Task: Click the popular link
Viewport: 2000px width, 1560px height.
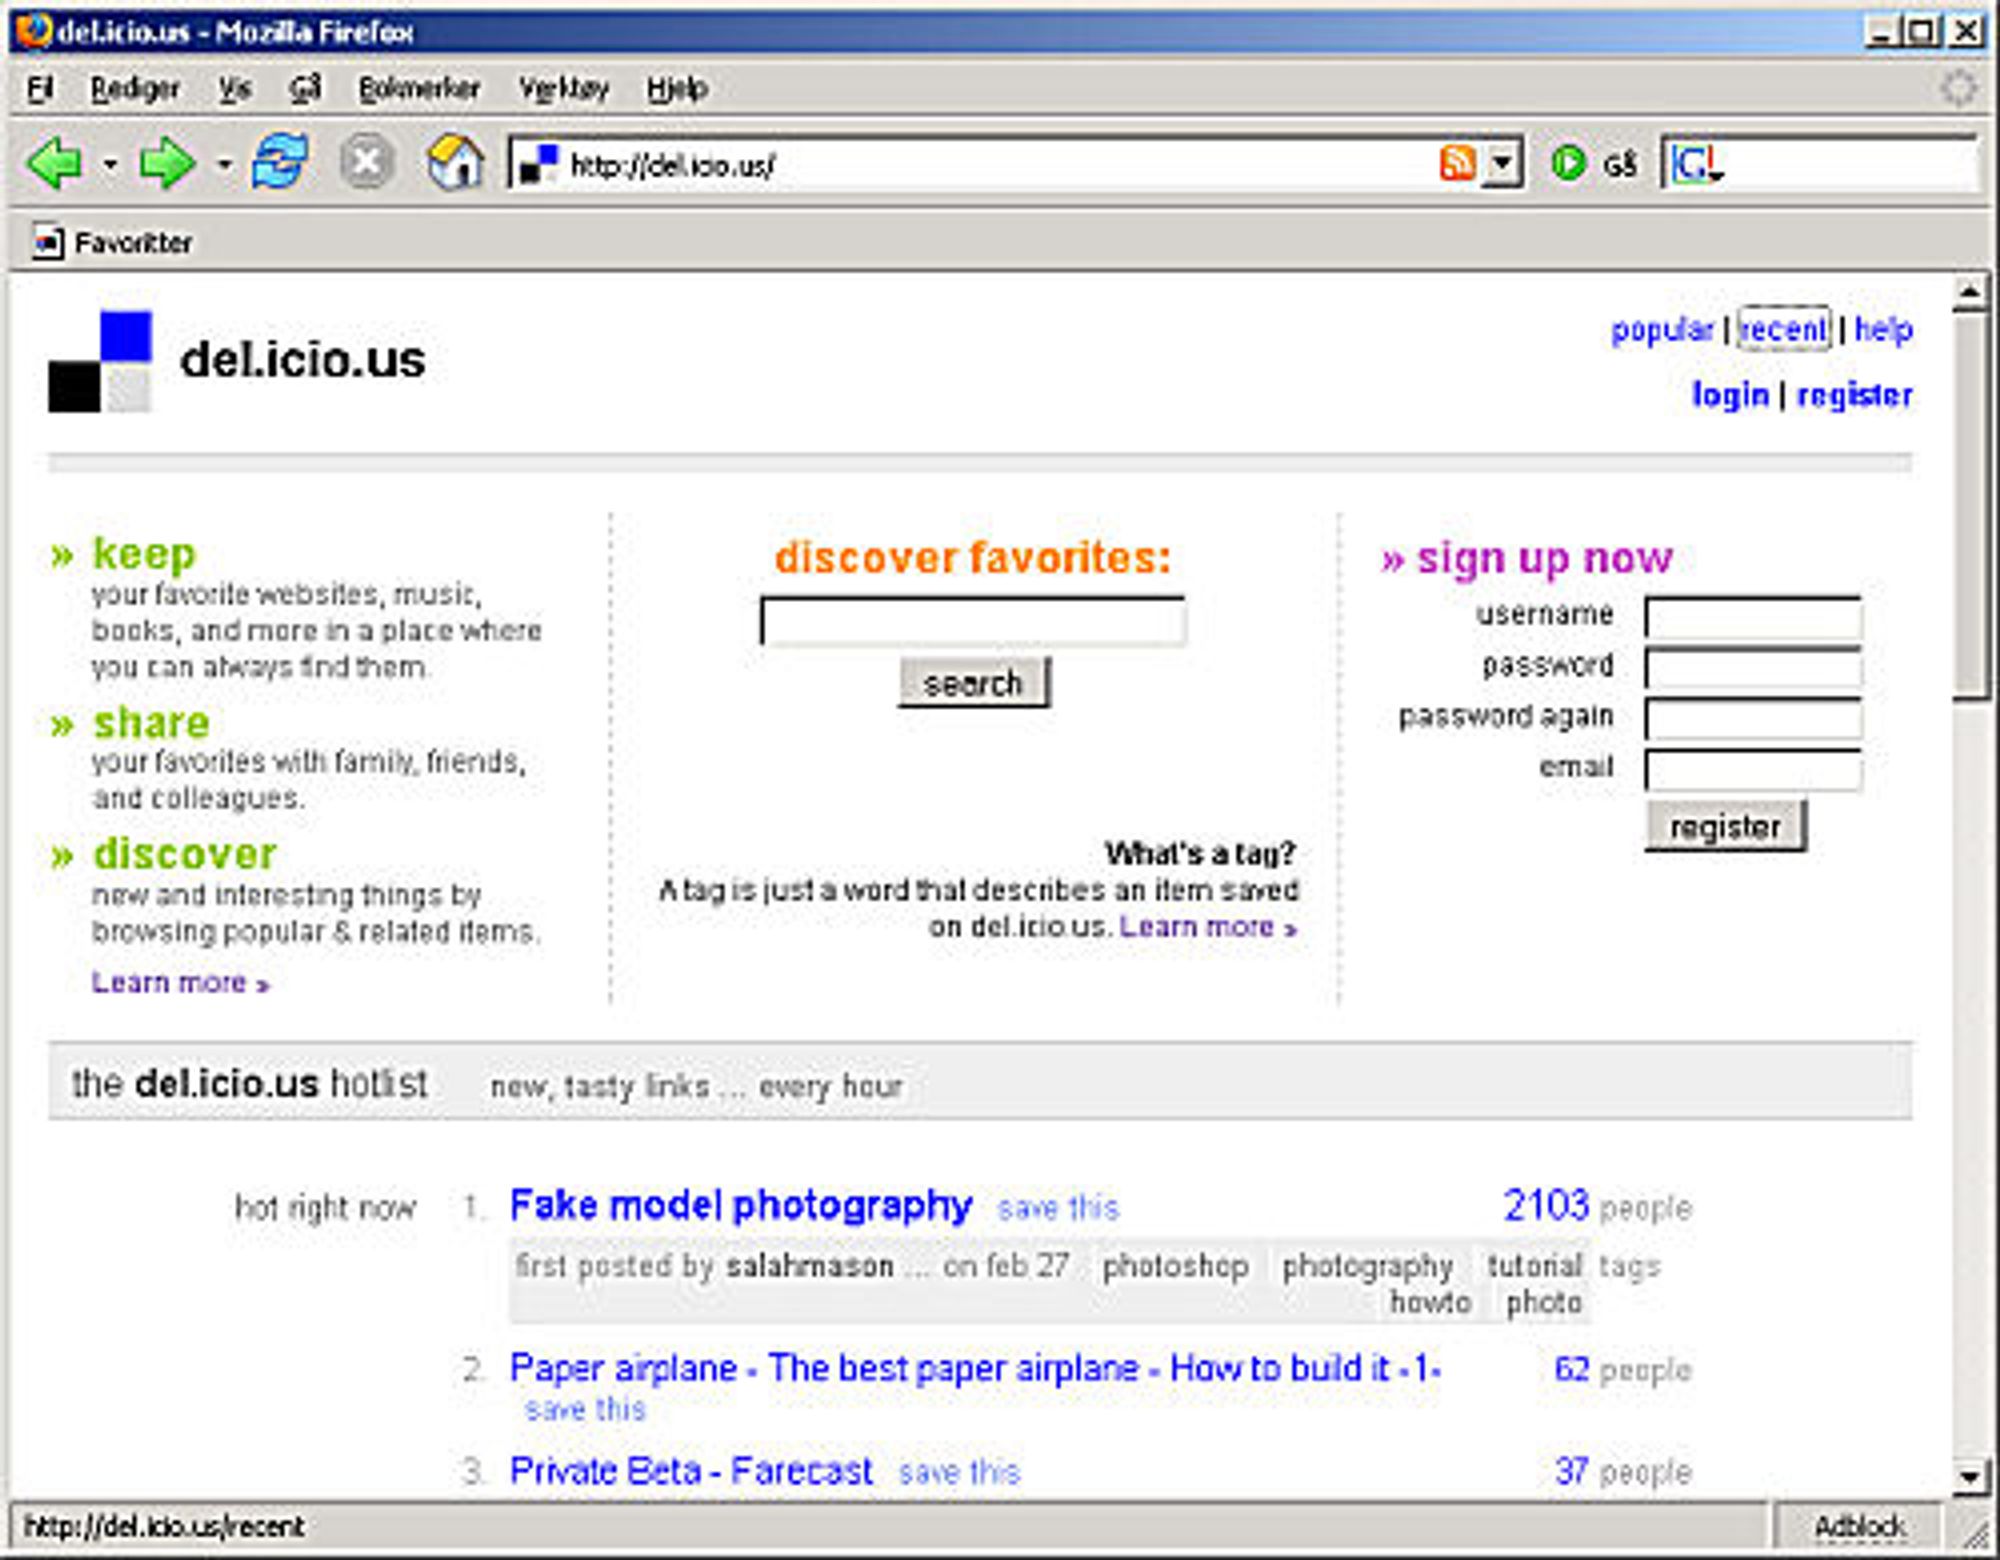Action: (x=1662, y=329)
